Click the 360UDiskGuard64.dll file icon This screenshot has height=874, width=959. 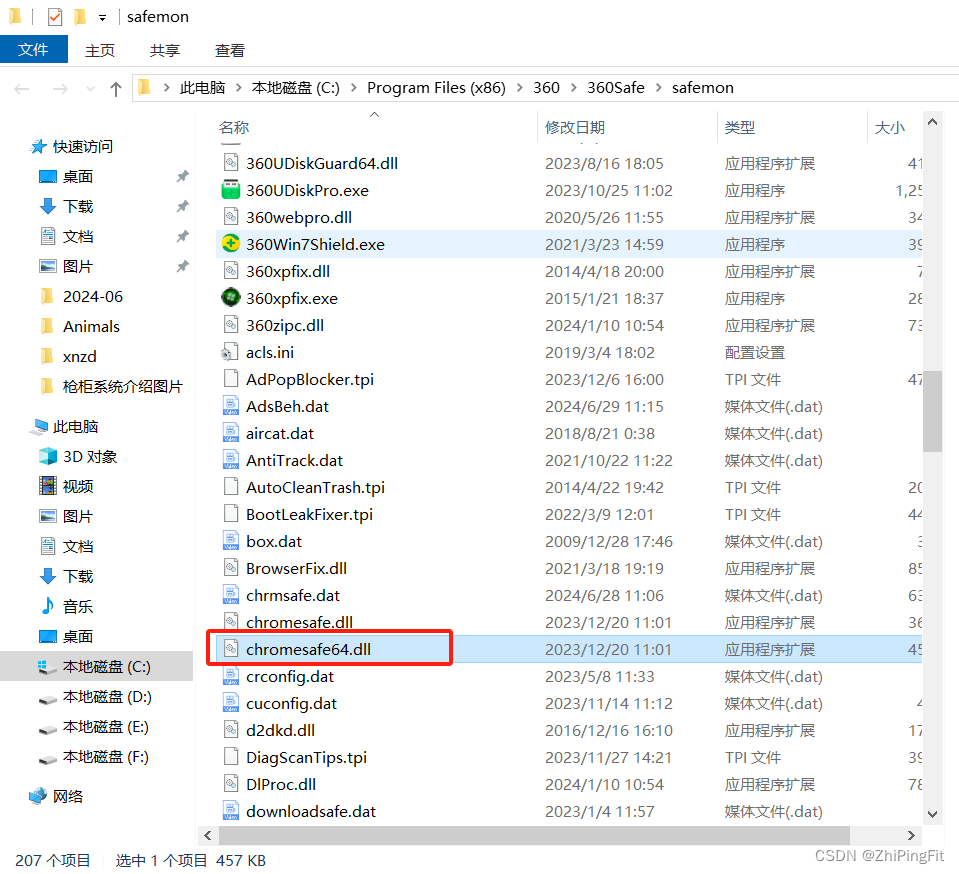[x=231, y=163]
